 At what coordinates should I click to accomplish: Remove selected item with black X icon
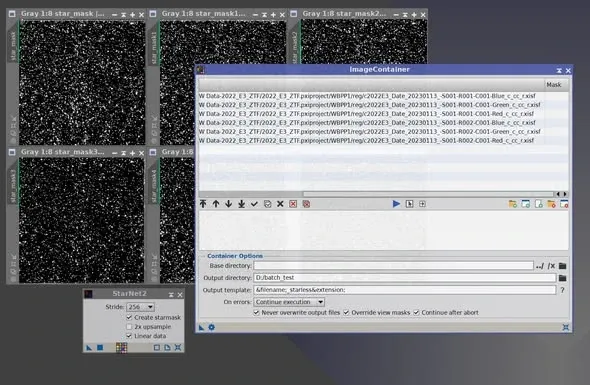point(280,204)
